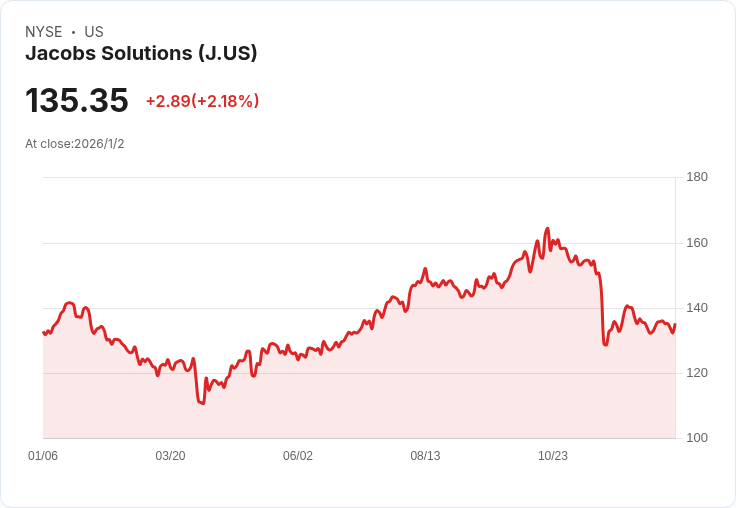Click the 180 price axis label
The height and width of the screenshot is (508, 736).
tap(697, 177)
